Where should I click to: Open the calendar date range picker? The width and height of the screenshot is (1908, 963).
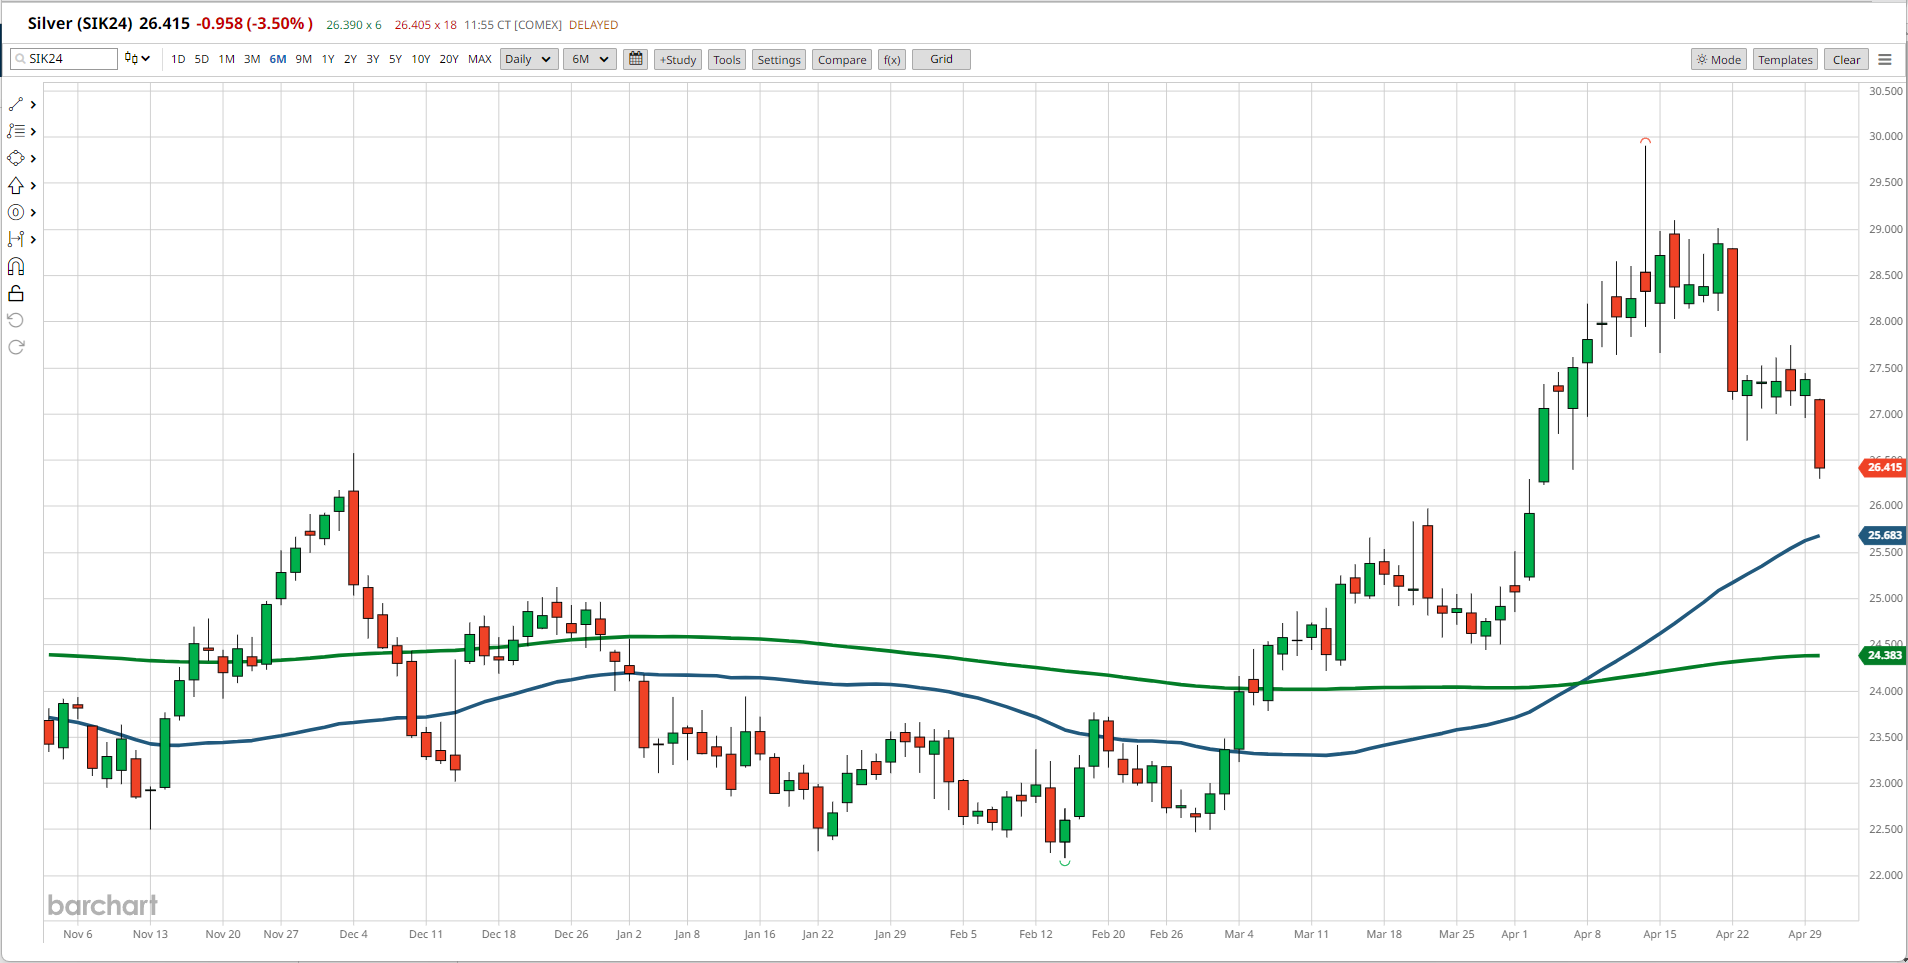tap(635, 59)
